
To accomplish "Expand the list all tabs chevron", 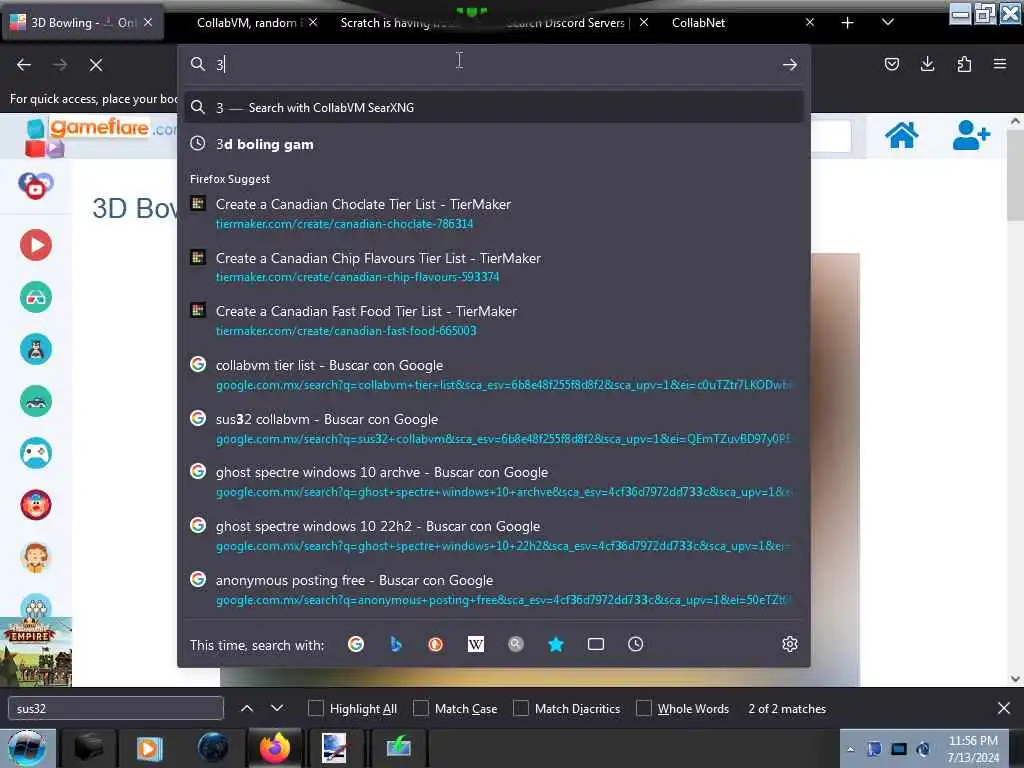I will tap(888, 23).
